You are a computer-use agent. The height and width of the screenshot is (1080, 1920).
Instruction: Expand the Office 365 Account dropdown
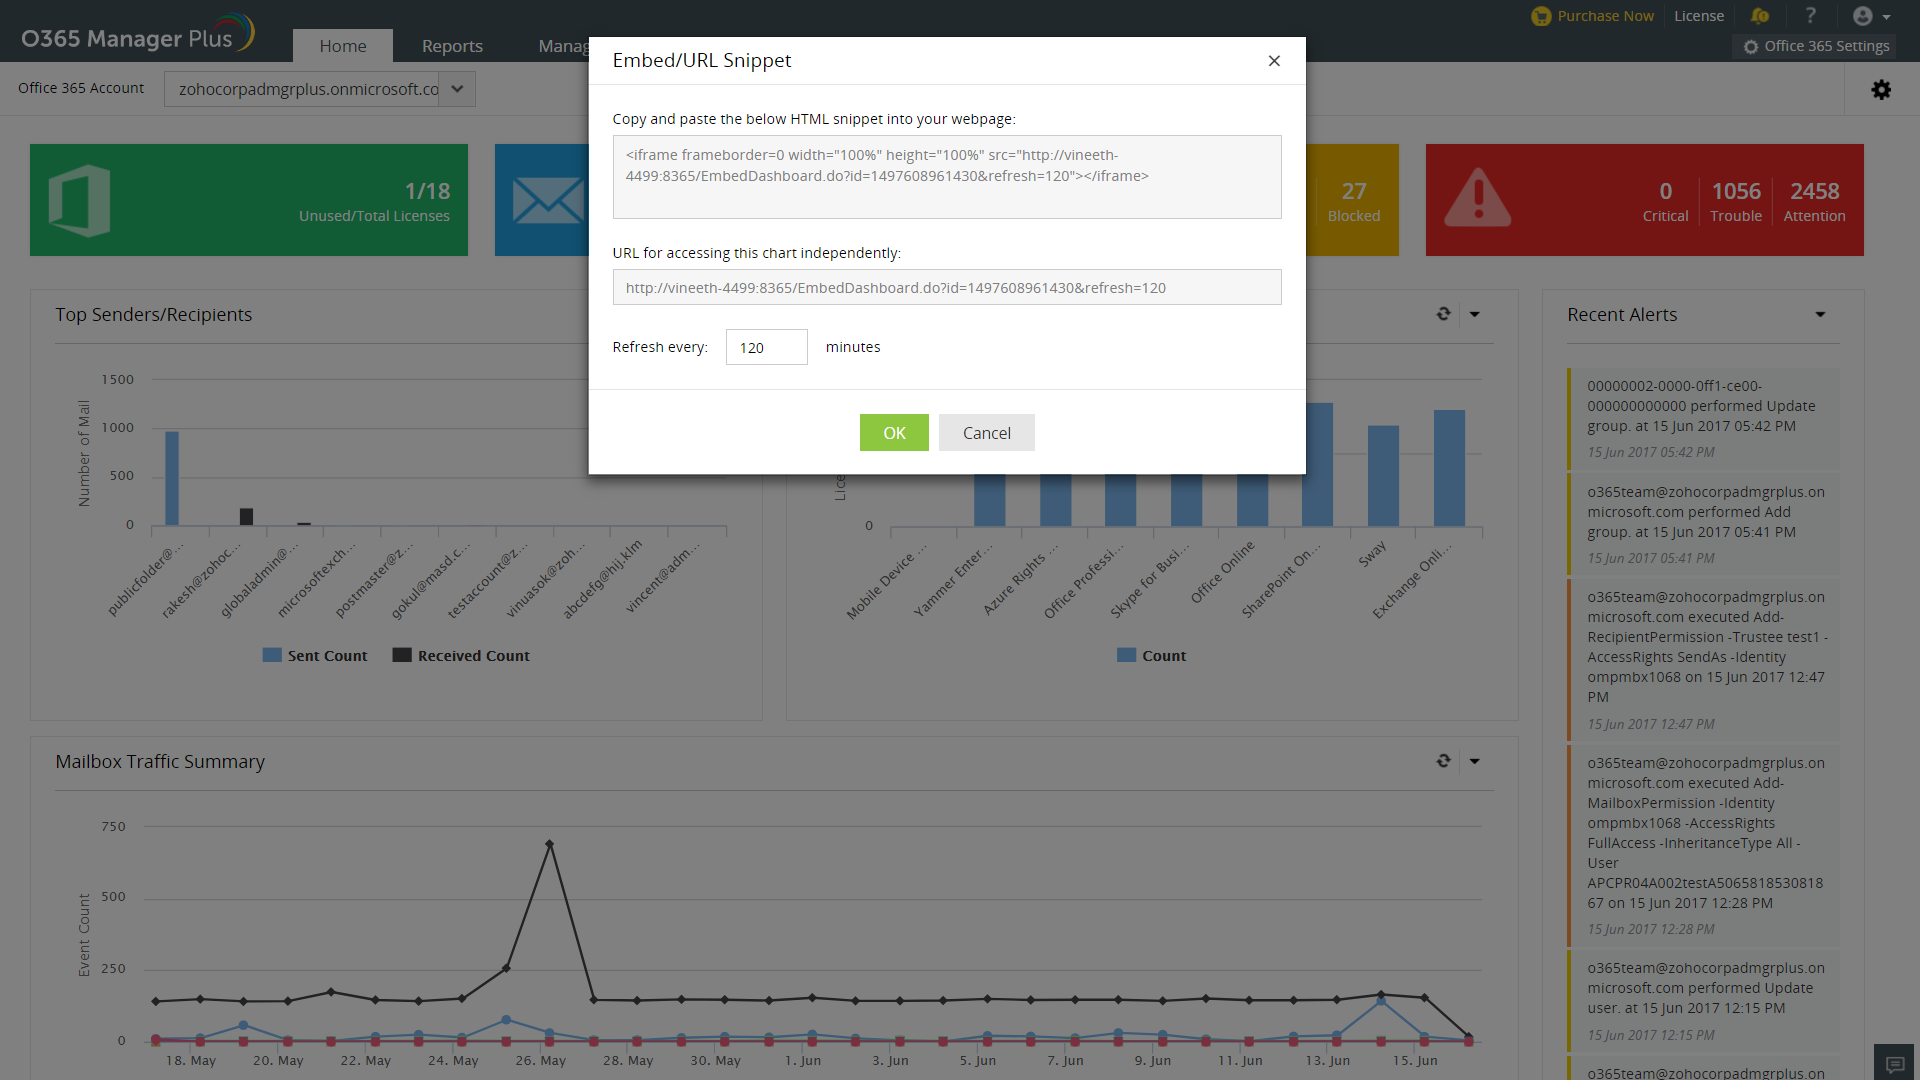pyautogui.click(x=457, y=89)
